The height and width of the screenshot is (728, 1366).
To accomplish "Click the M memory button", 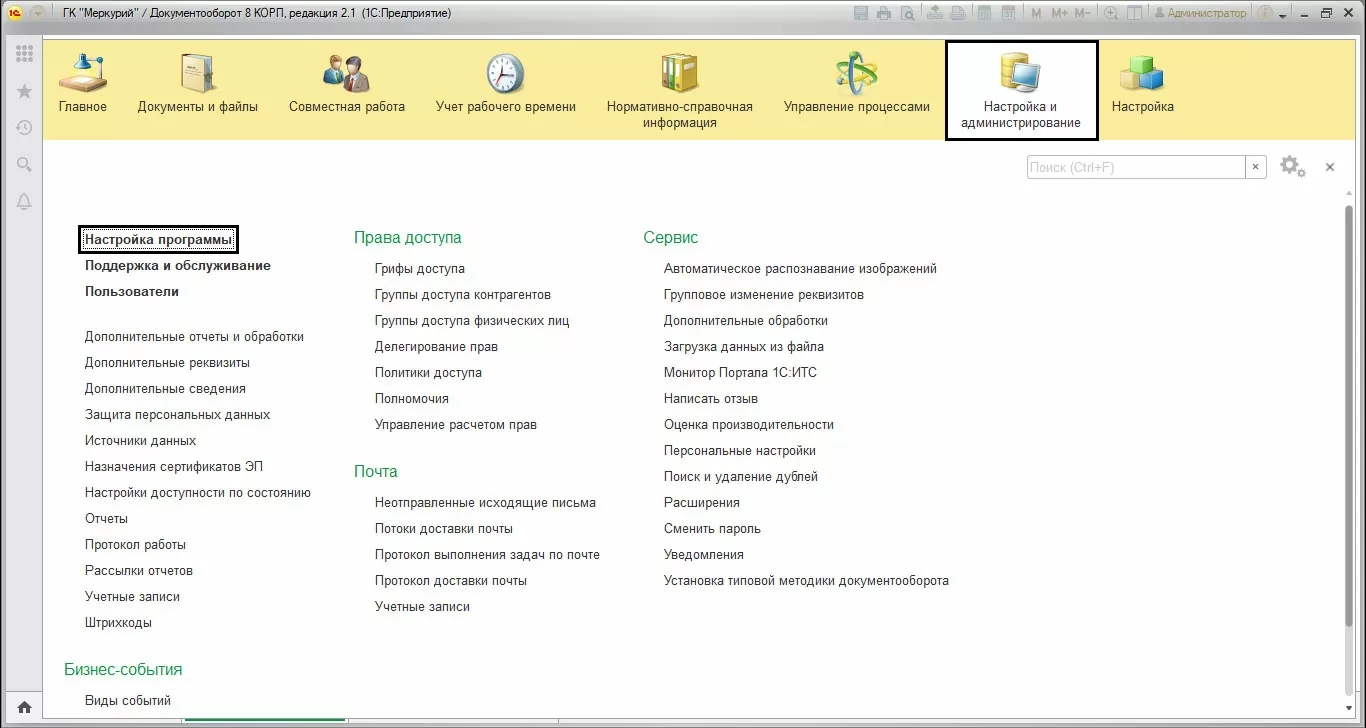I will [x=1036, y=13].
